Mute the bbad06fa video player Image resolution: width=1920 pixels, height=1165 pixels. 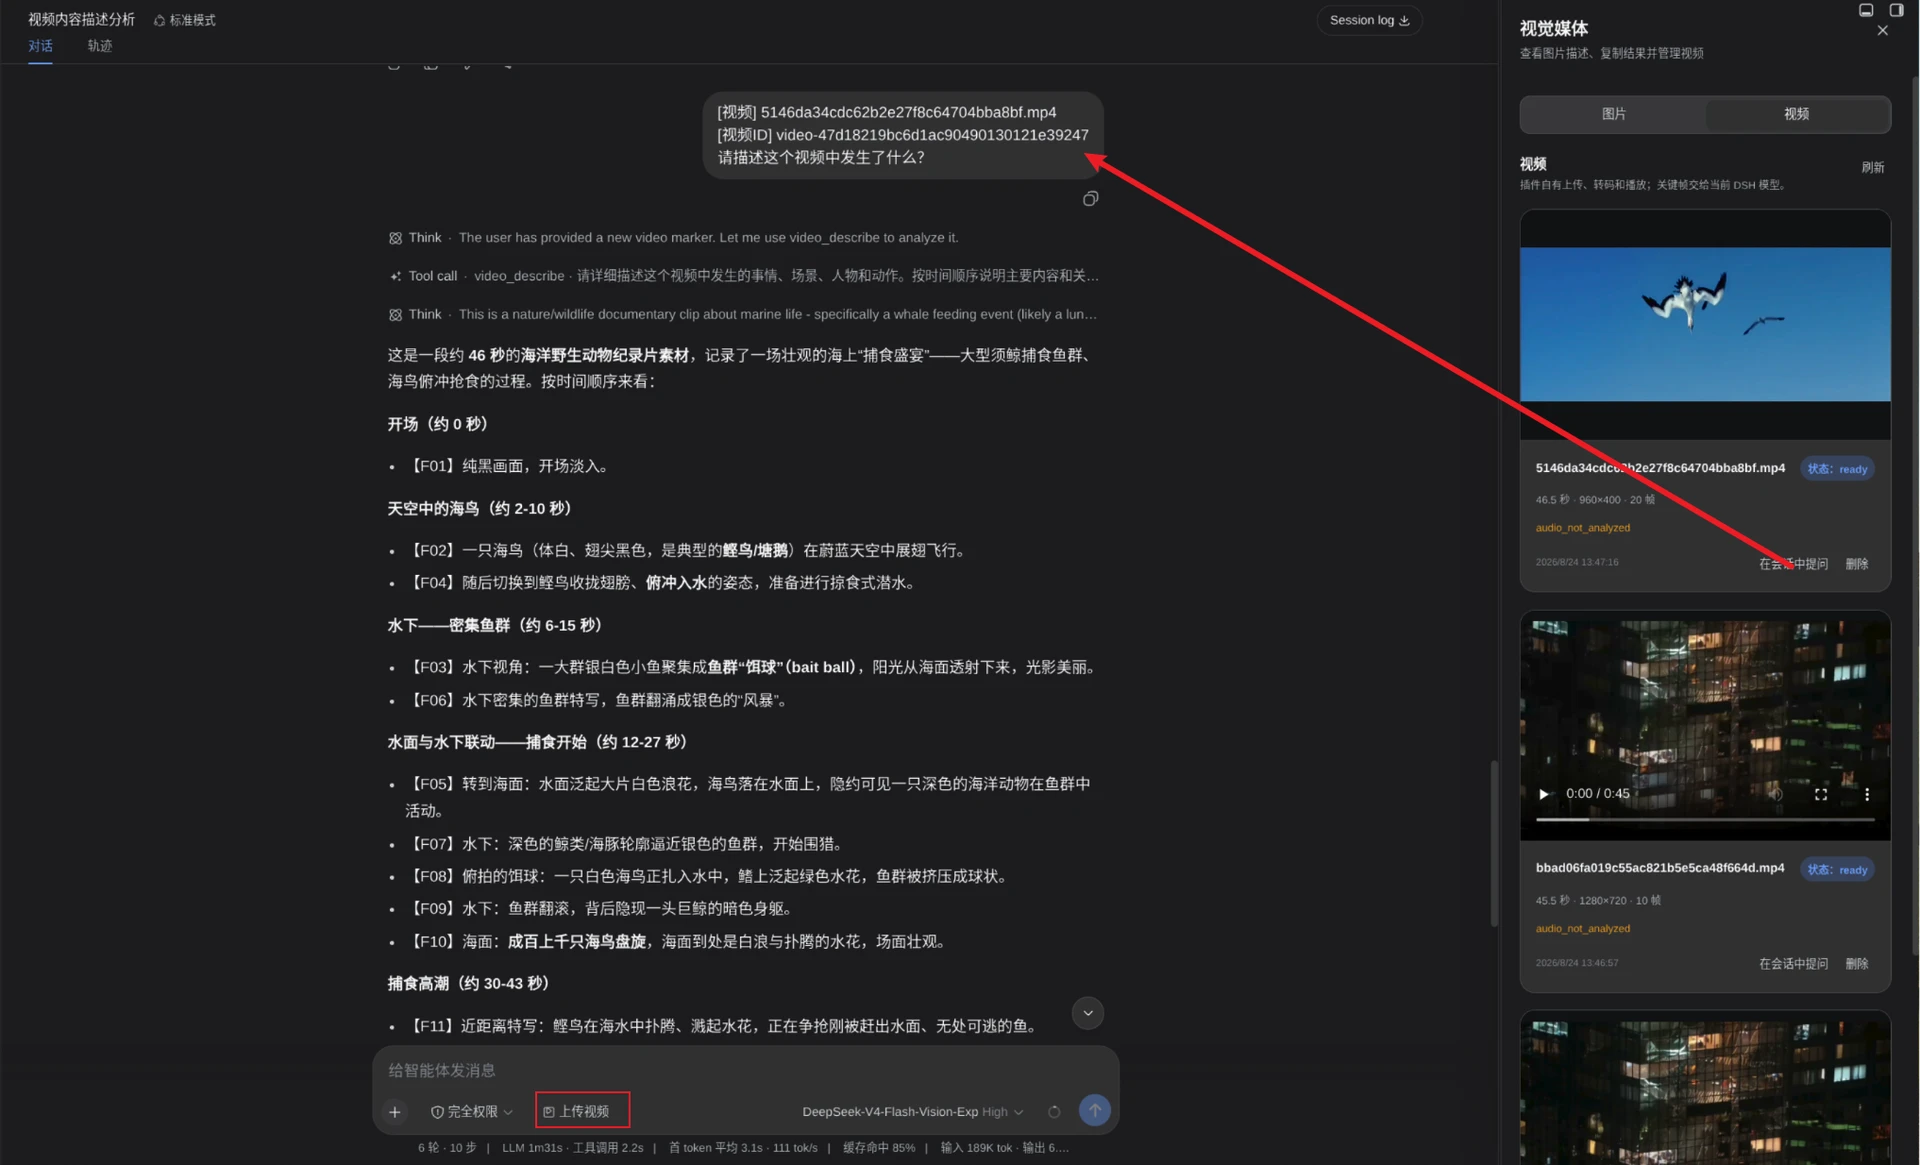coord(1775,794)
